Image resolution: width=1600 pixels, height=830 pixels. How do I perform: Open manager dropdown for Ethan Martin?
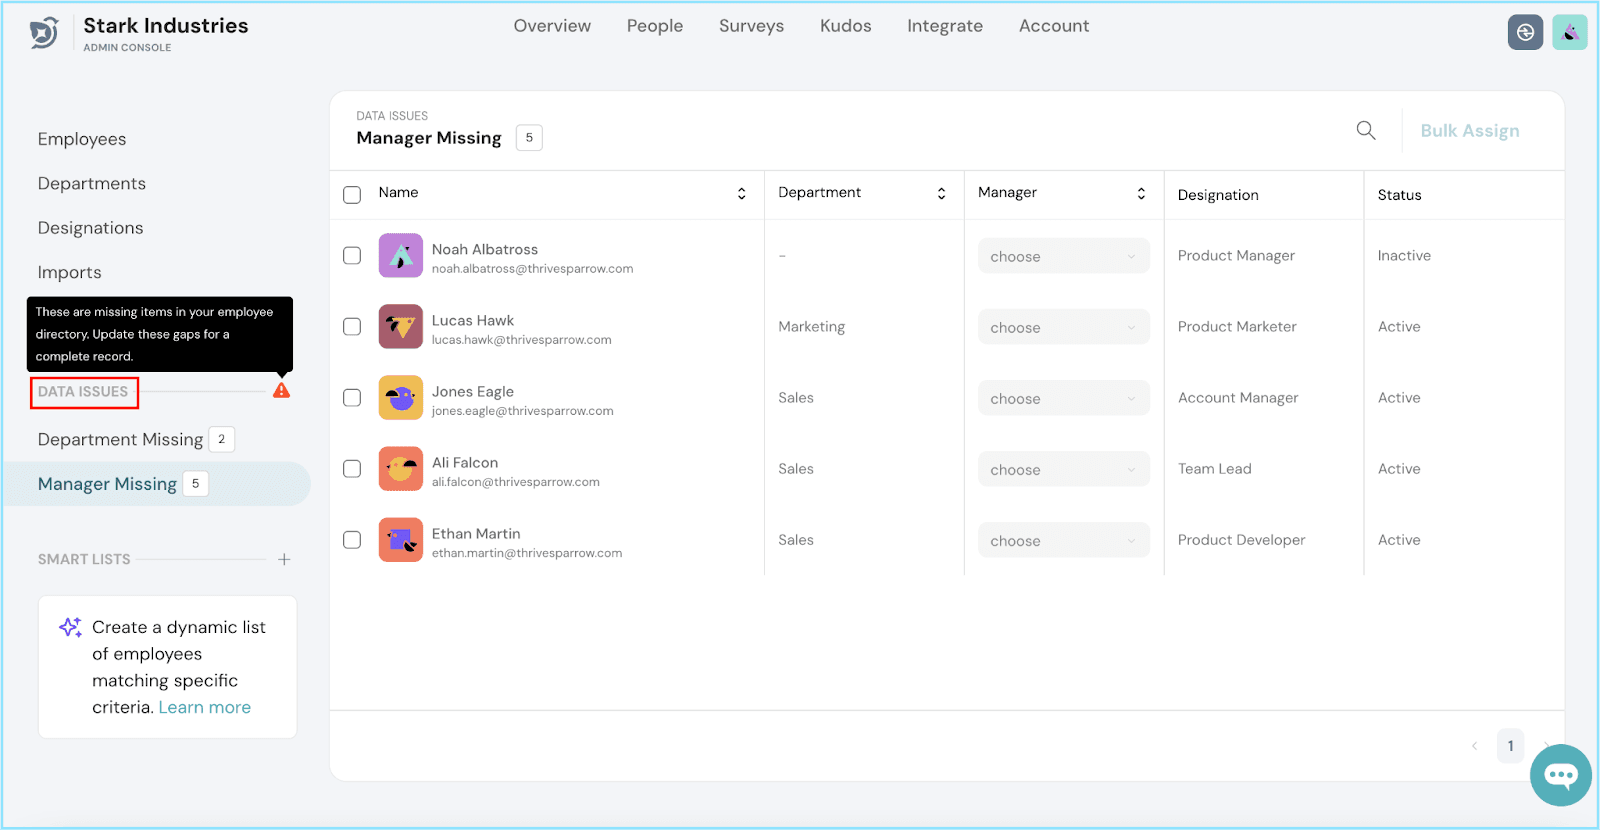pos(1063,540)
